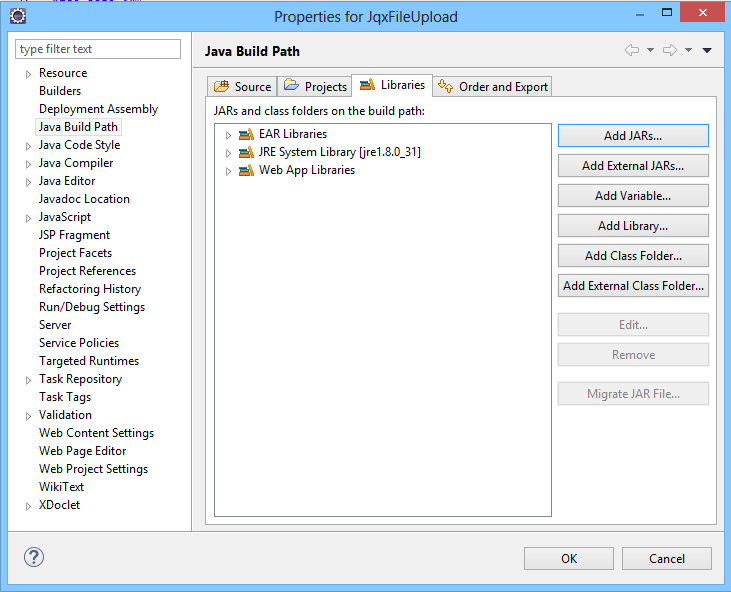731x592 pixels.
Task: Open the Projects tab
Action: (x=315, y=87)
